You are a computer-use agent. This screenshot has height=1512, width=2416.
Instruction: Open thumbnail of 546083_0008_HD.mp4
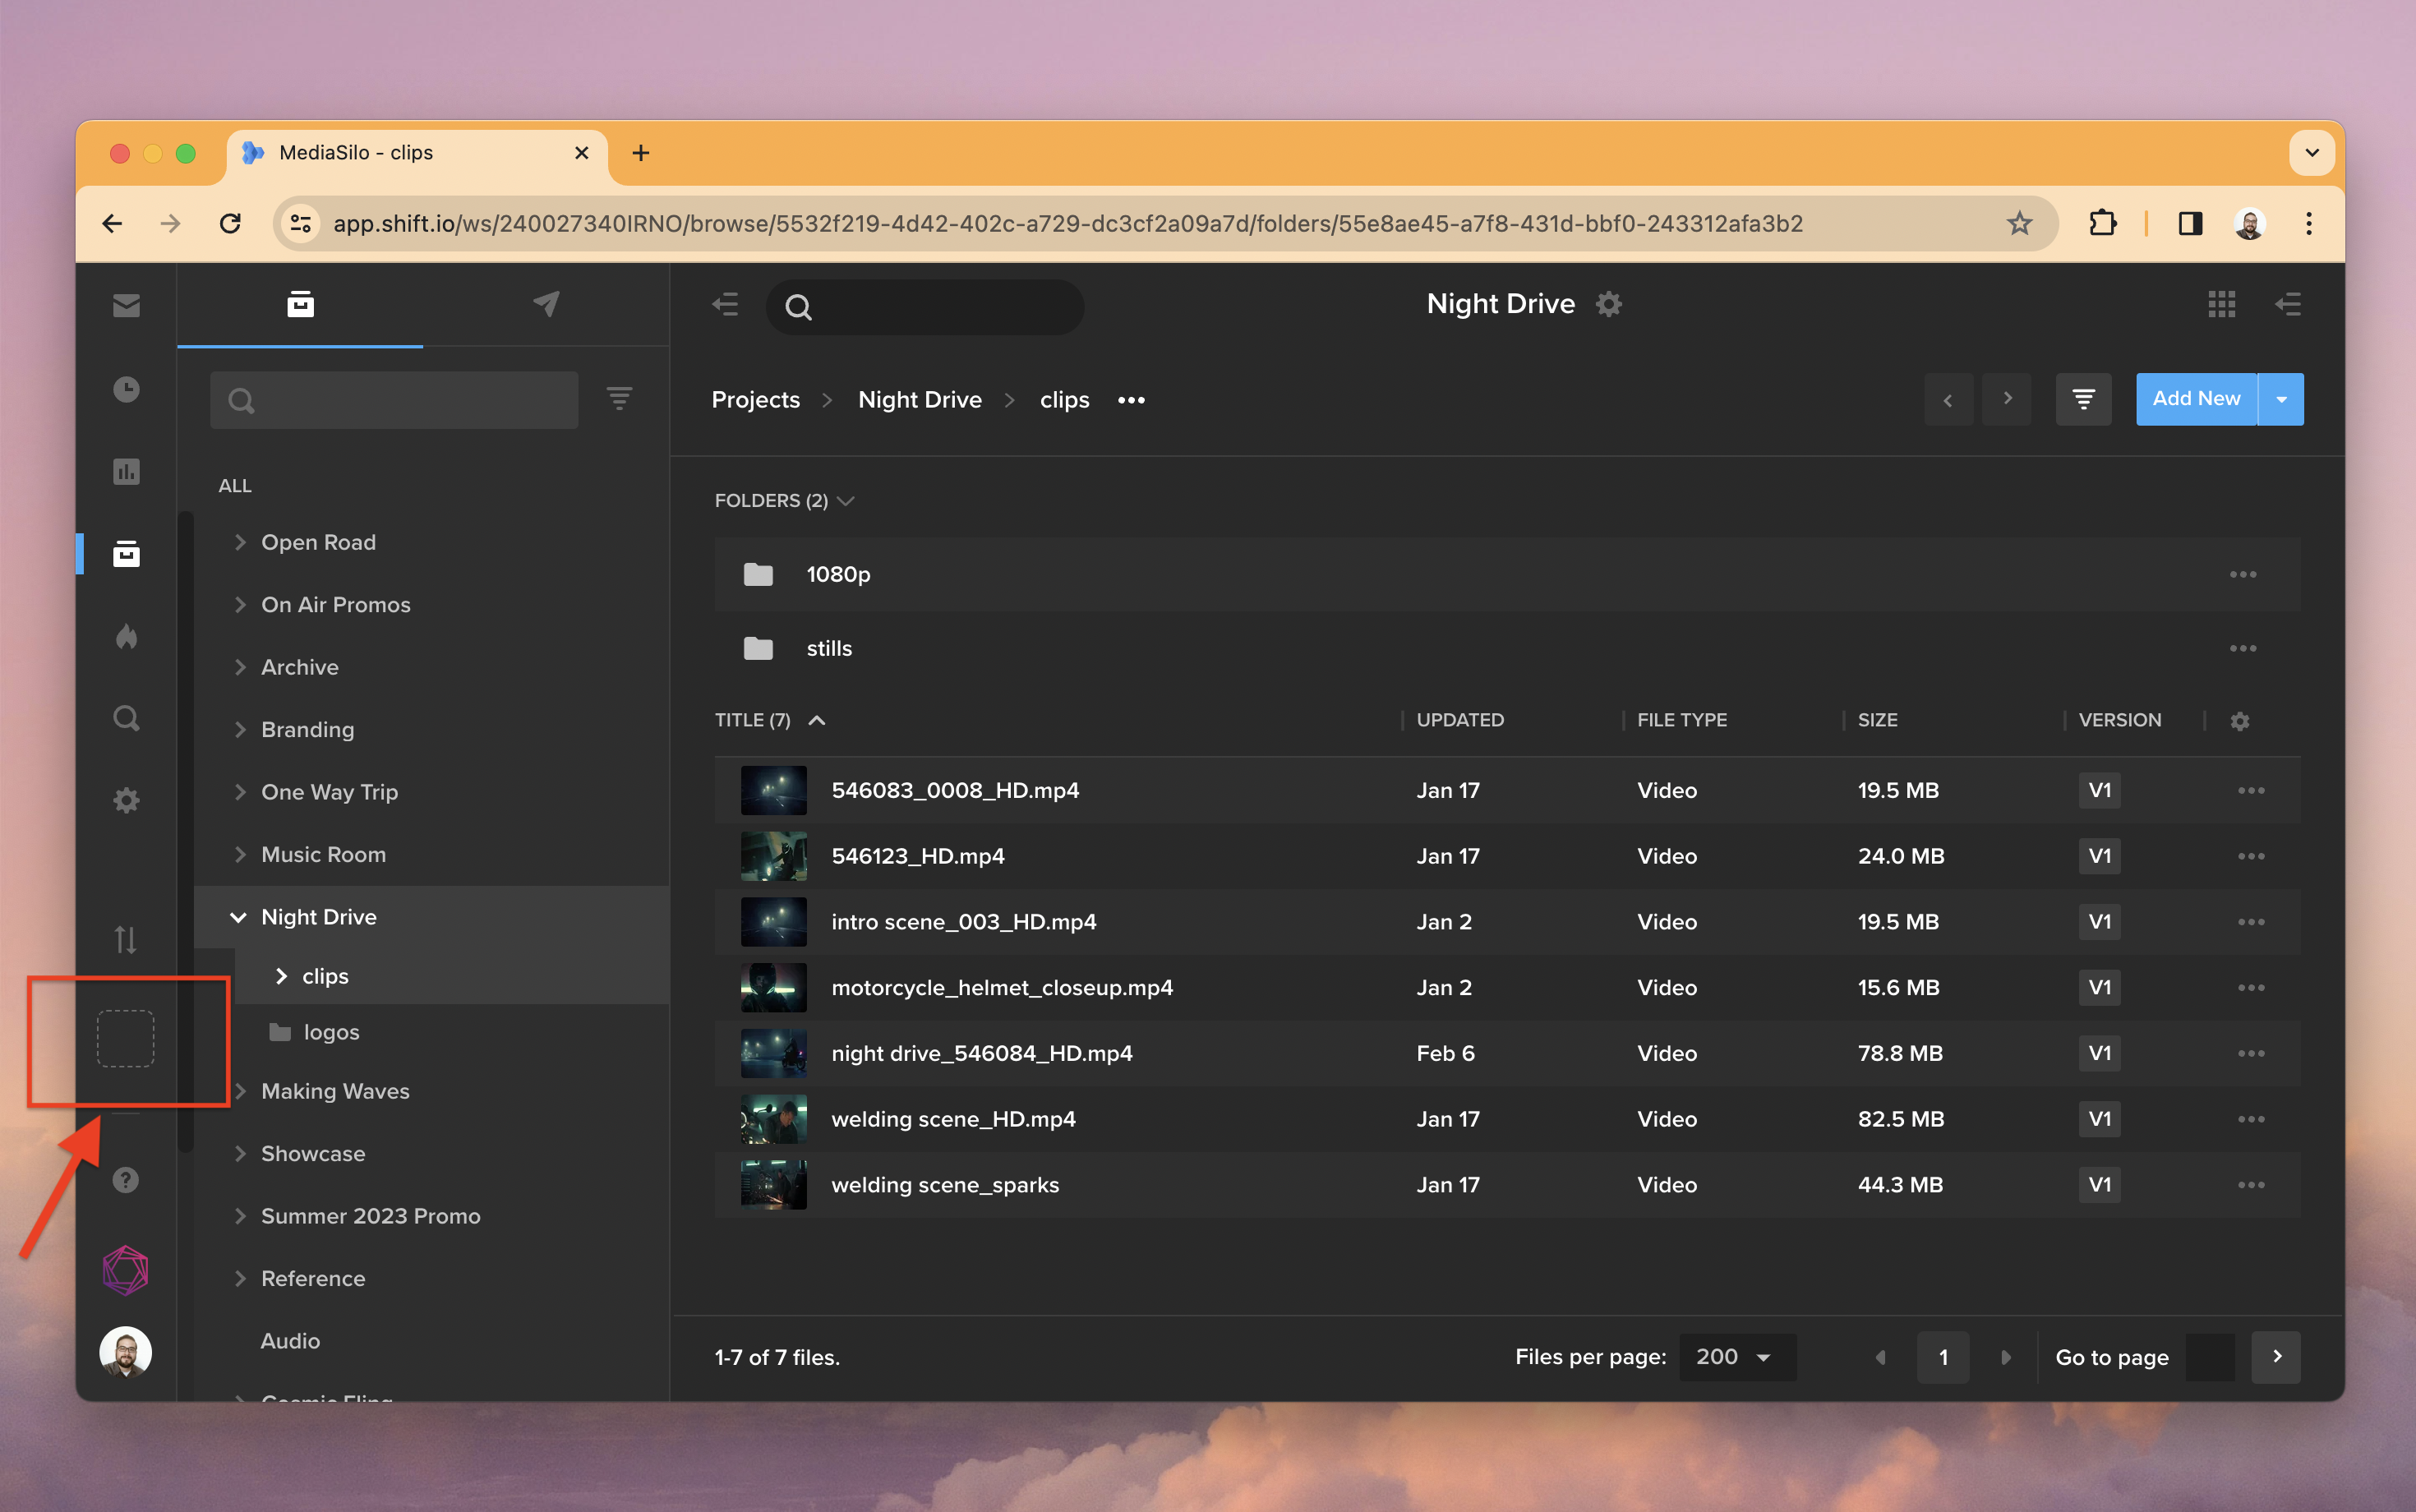[x=773, y=790]
